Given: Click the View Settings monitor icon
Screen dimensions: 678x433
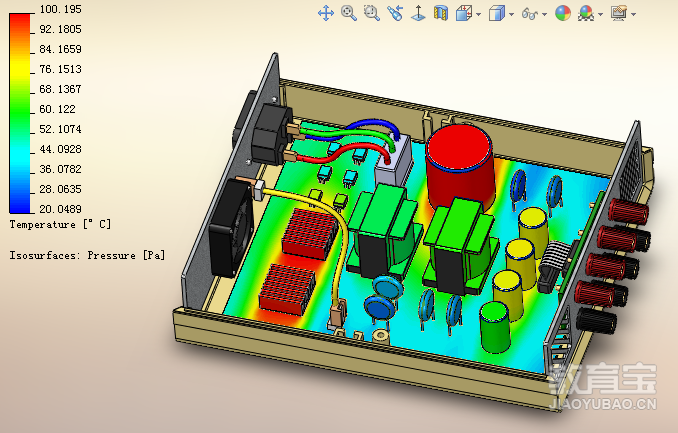Looking at the screenshot, I should (x=619, y=13).
